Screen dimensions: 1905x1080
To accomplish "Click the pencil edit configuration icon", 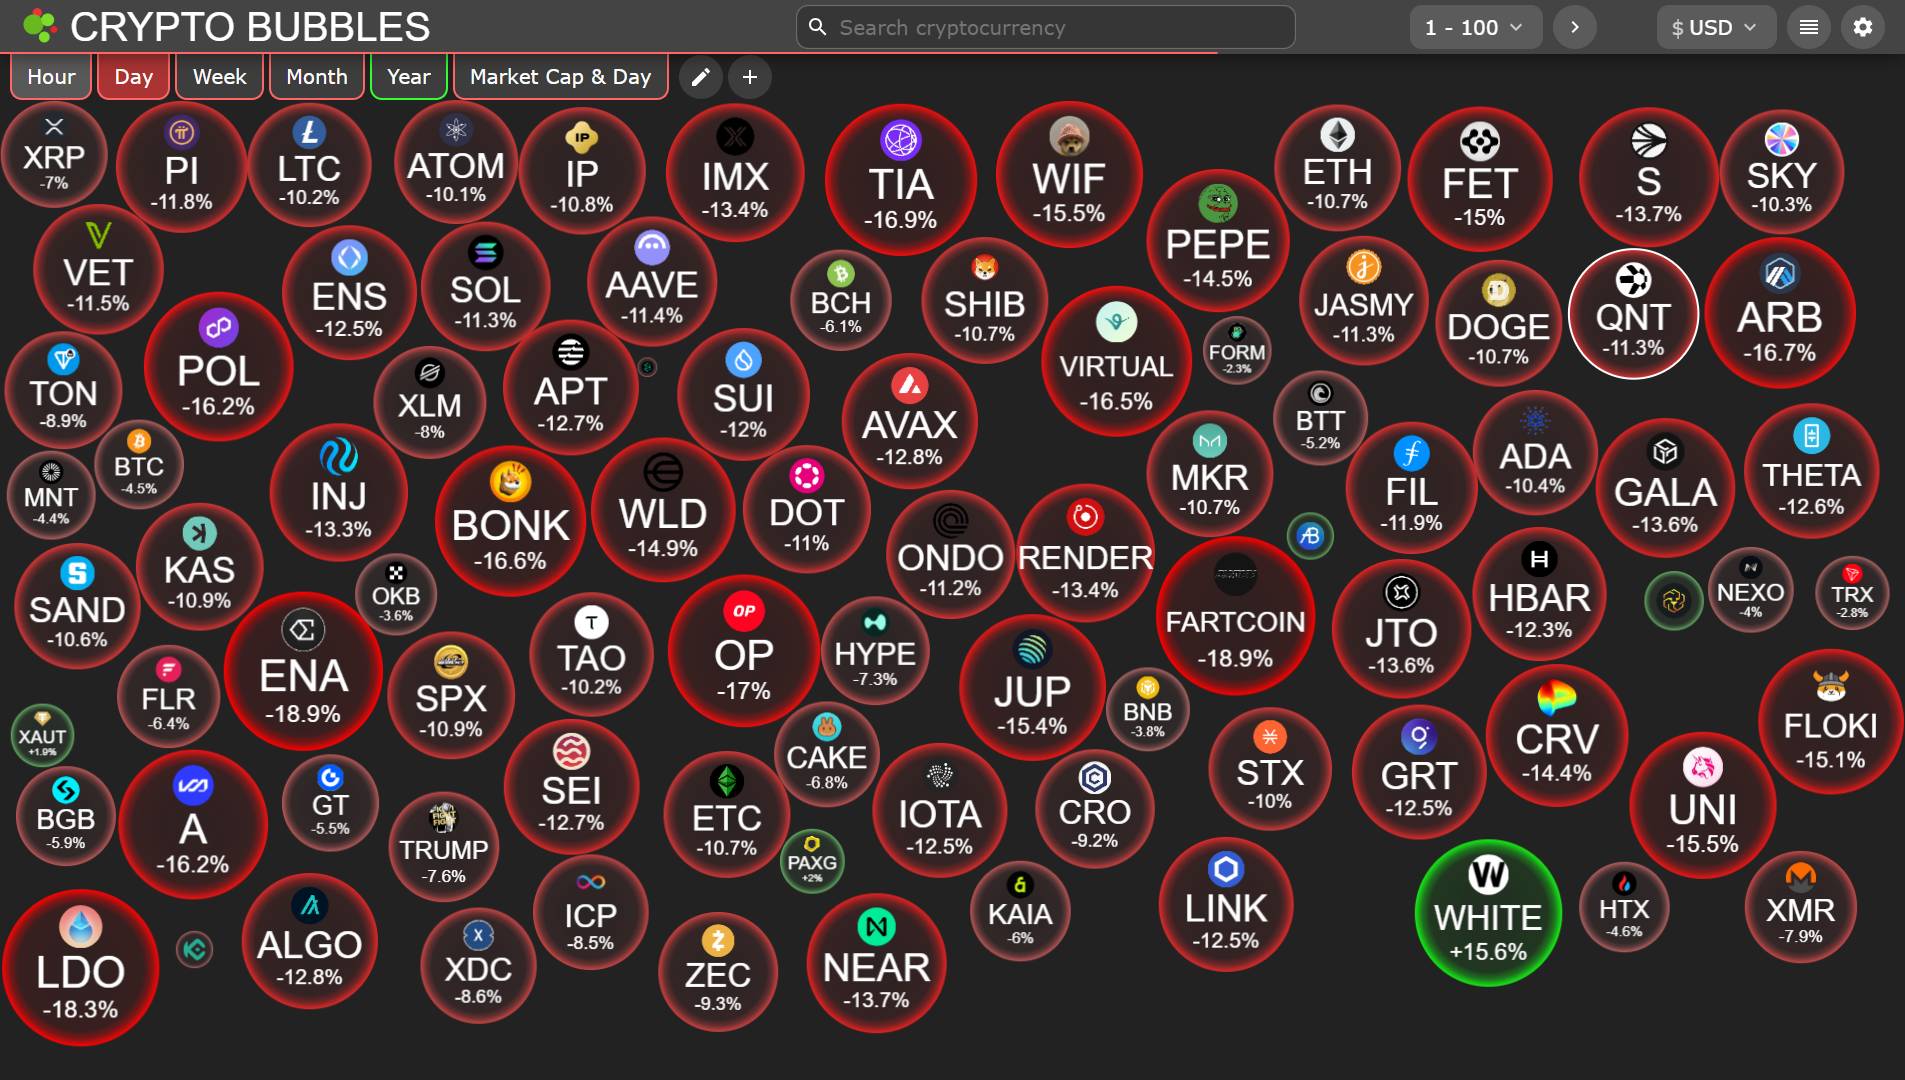I will (701, 77).
